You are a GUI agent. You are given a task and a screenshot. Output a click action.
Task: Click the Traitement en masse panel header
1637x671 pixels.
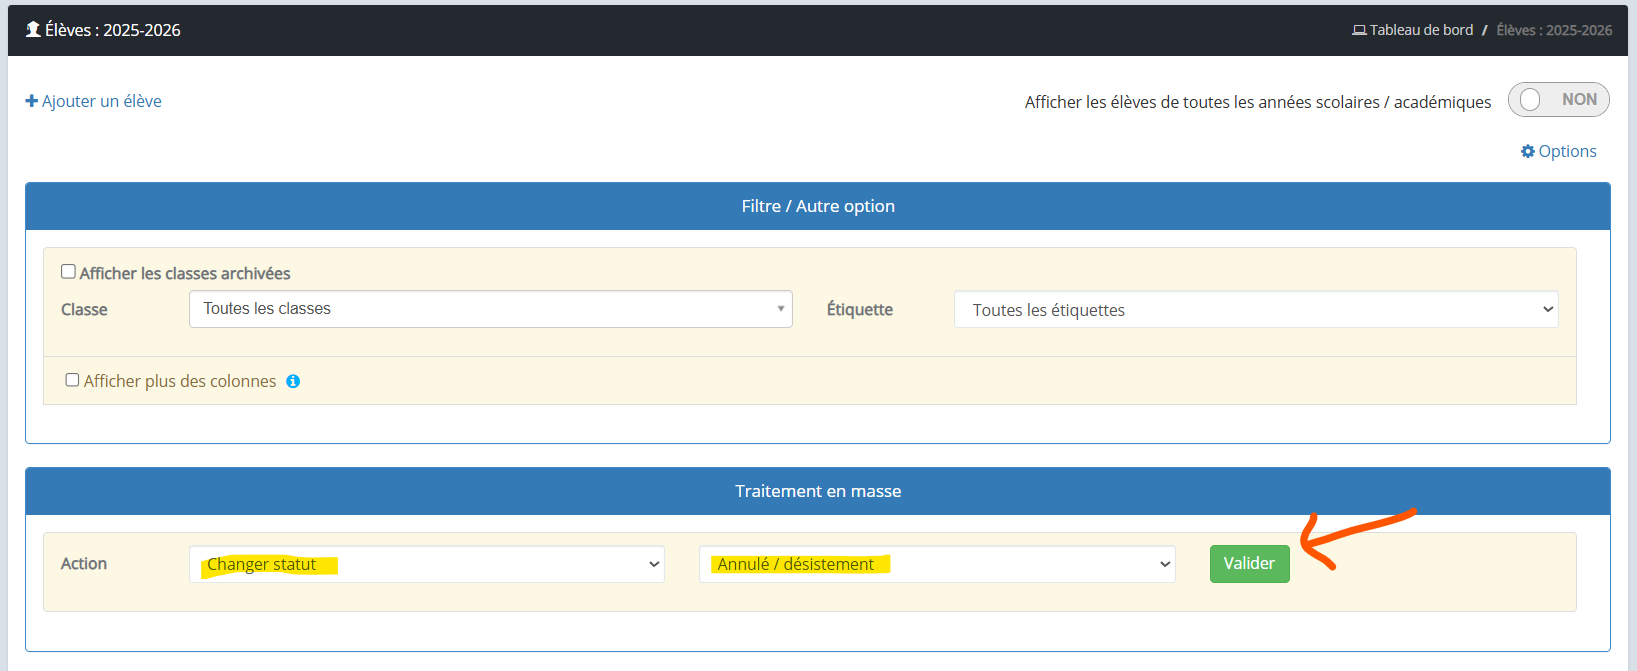[817, 491]
